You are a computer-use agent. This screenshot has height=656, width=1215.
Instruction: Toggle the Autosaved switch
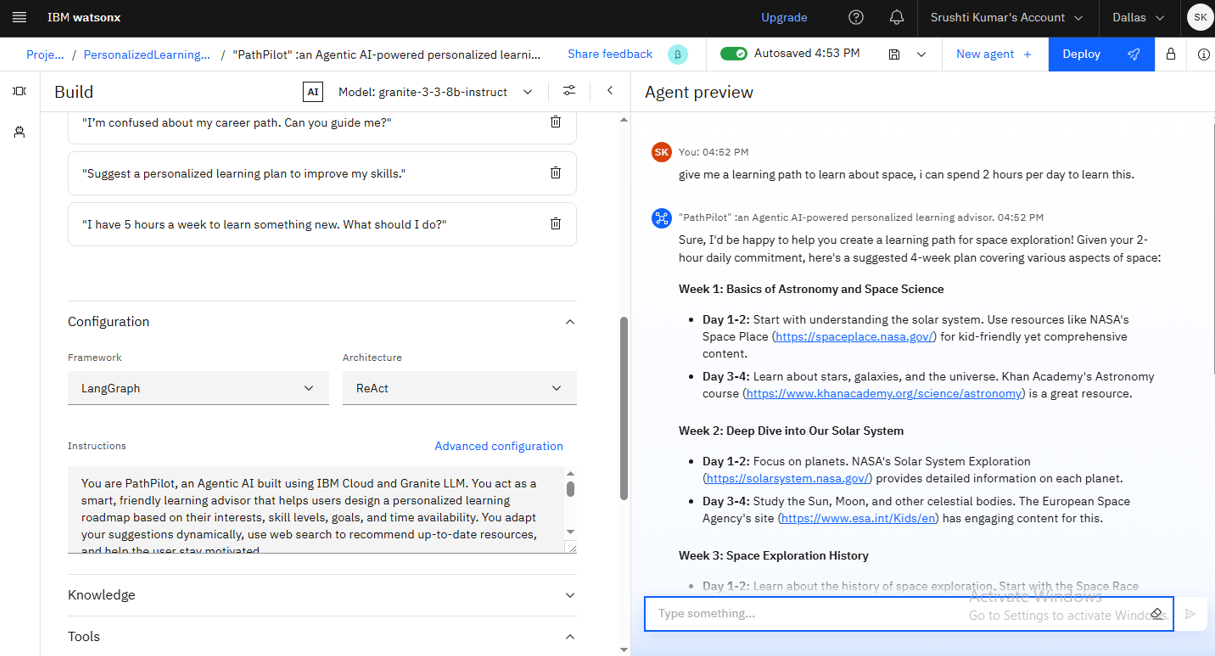(734, 54)
